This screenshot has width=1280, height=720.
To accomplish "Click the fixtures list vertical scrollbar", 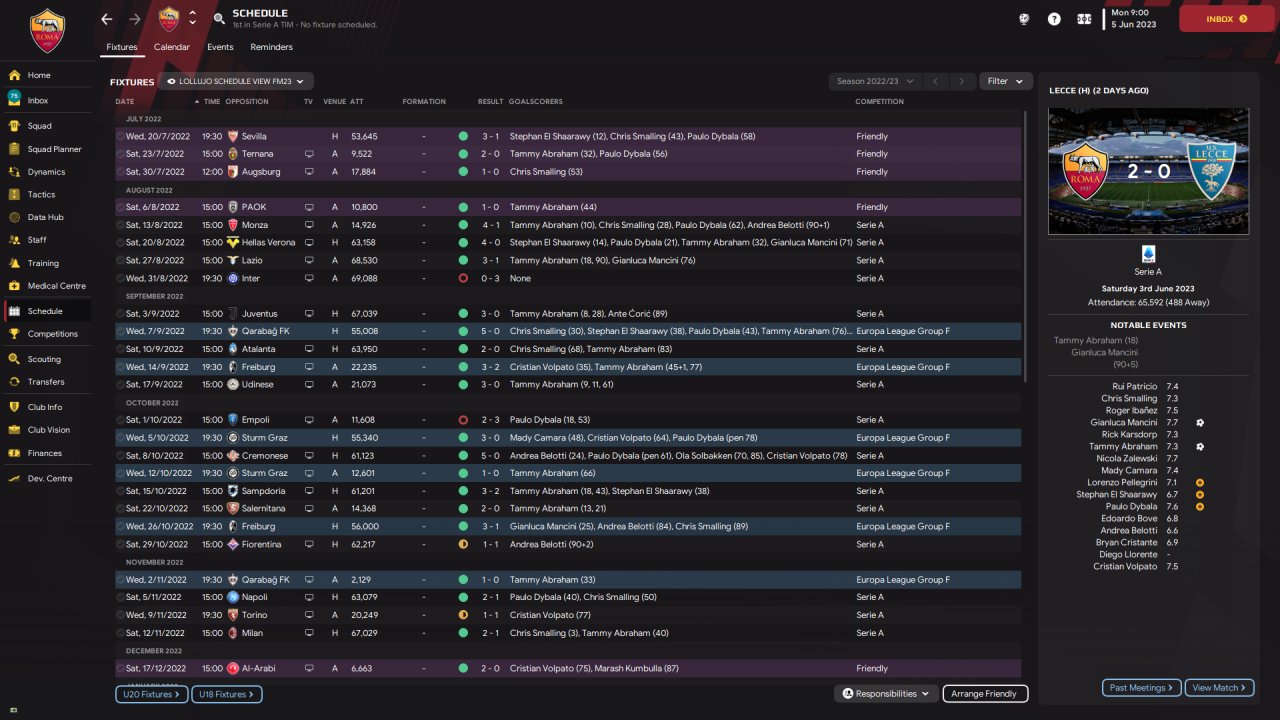I will pos(1027,245).
